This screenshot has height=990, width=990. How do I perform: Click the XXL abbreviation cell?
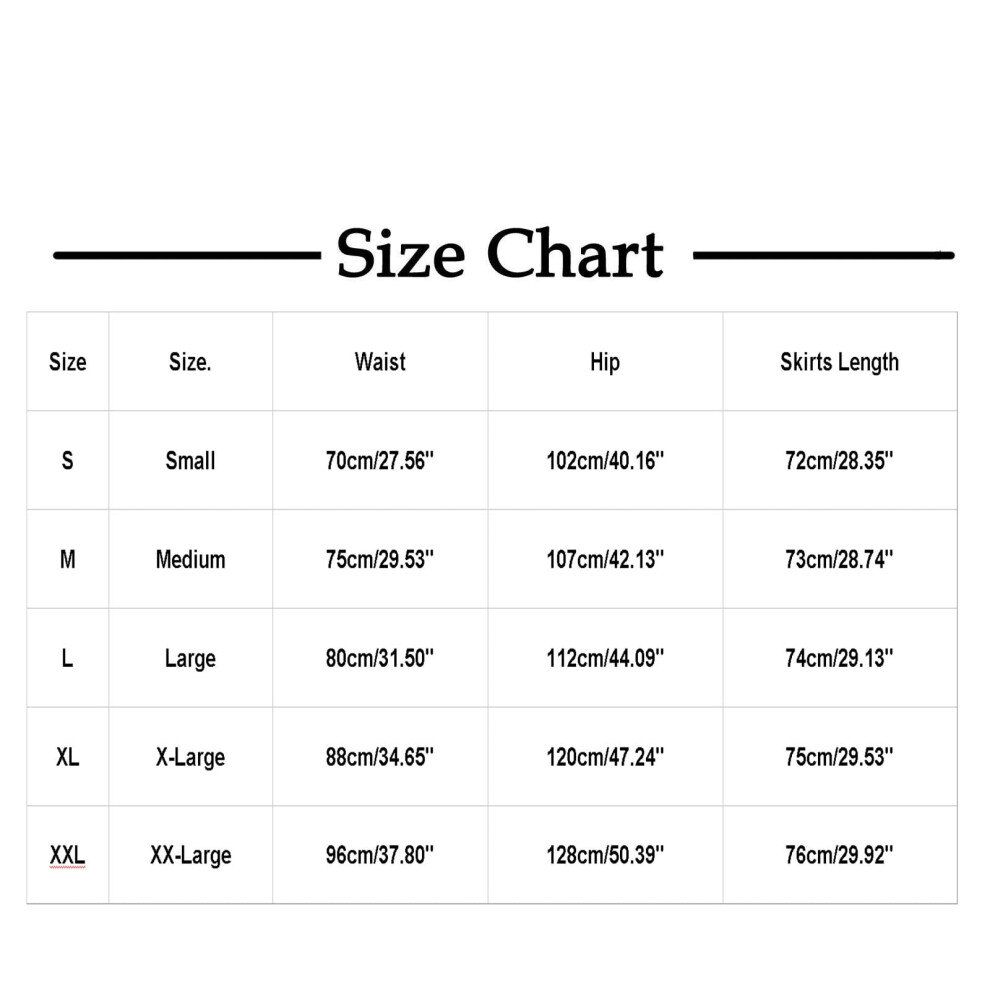pos(68,855)
